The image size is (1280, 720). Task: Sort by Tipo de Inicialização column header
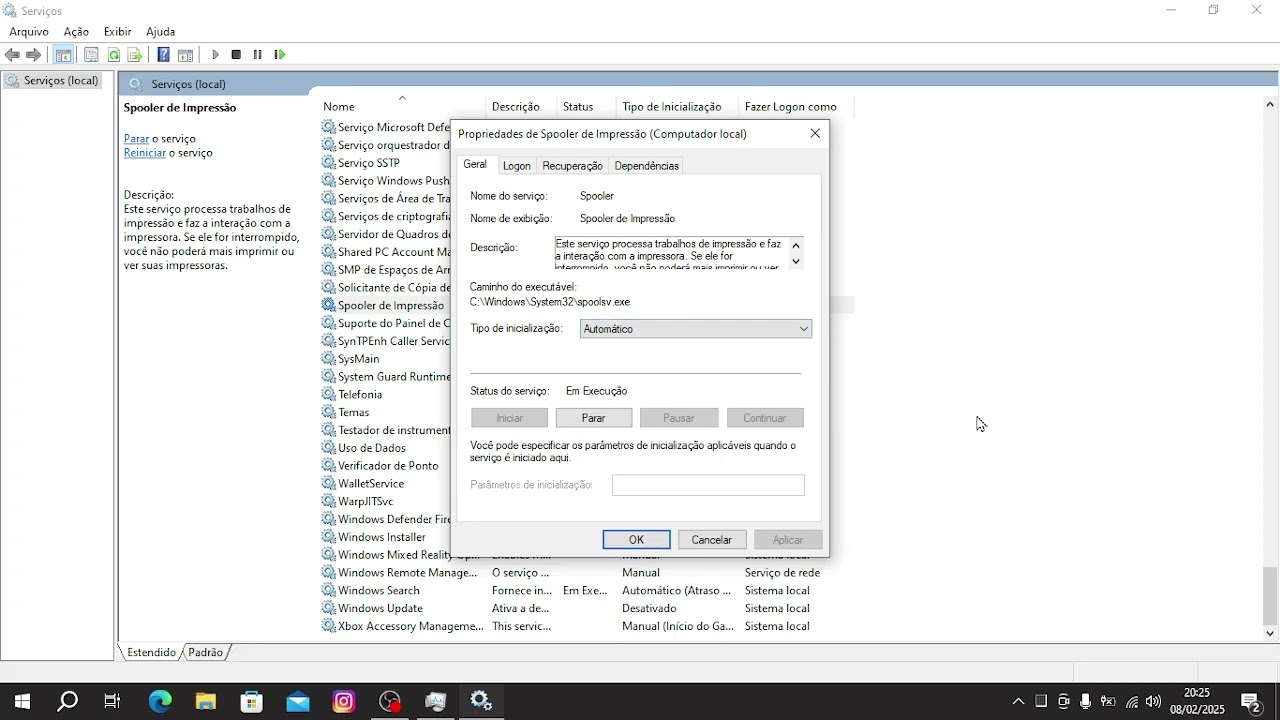[x=678, y=106]
